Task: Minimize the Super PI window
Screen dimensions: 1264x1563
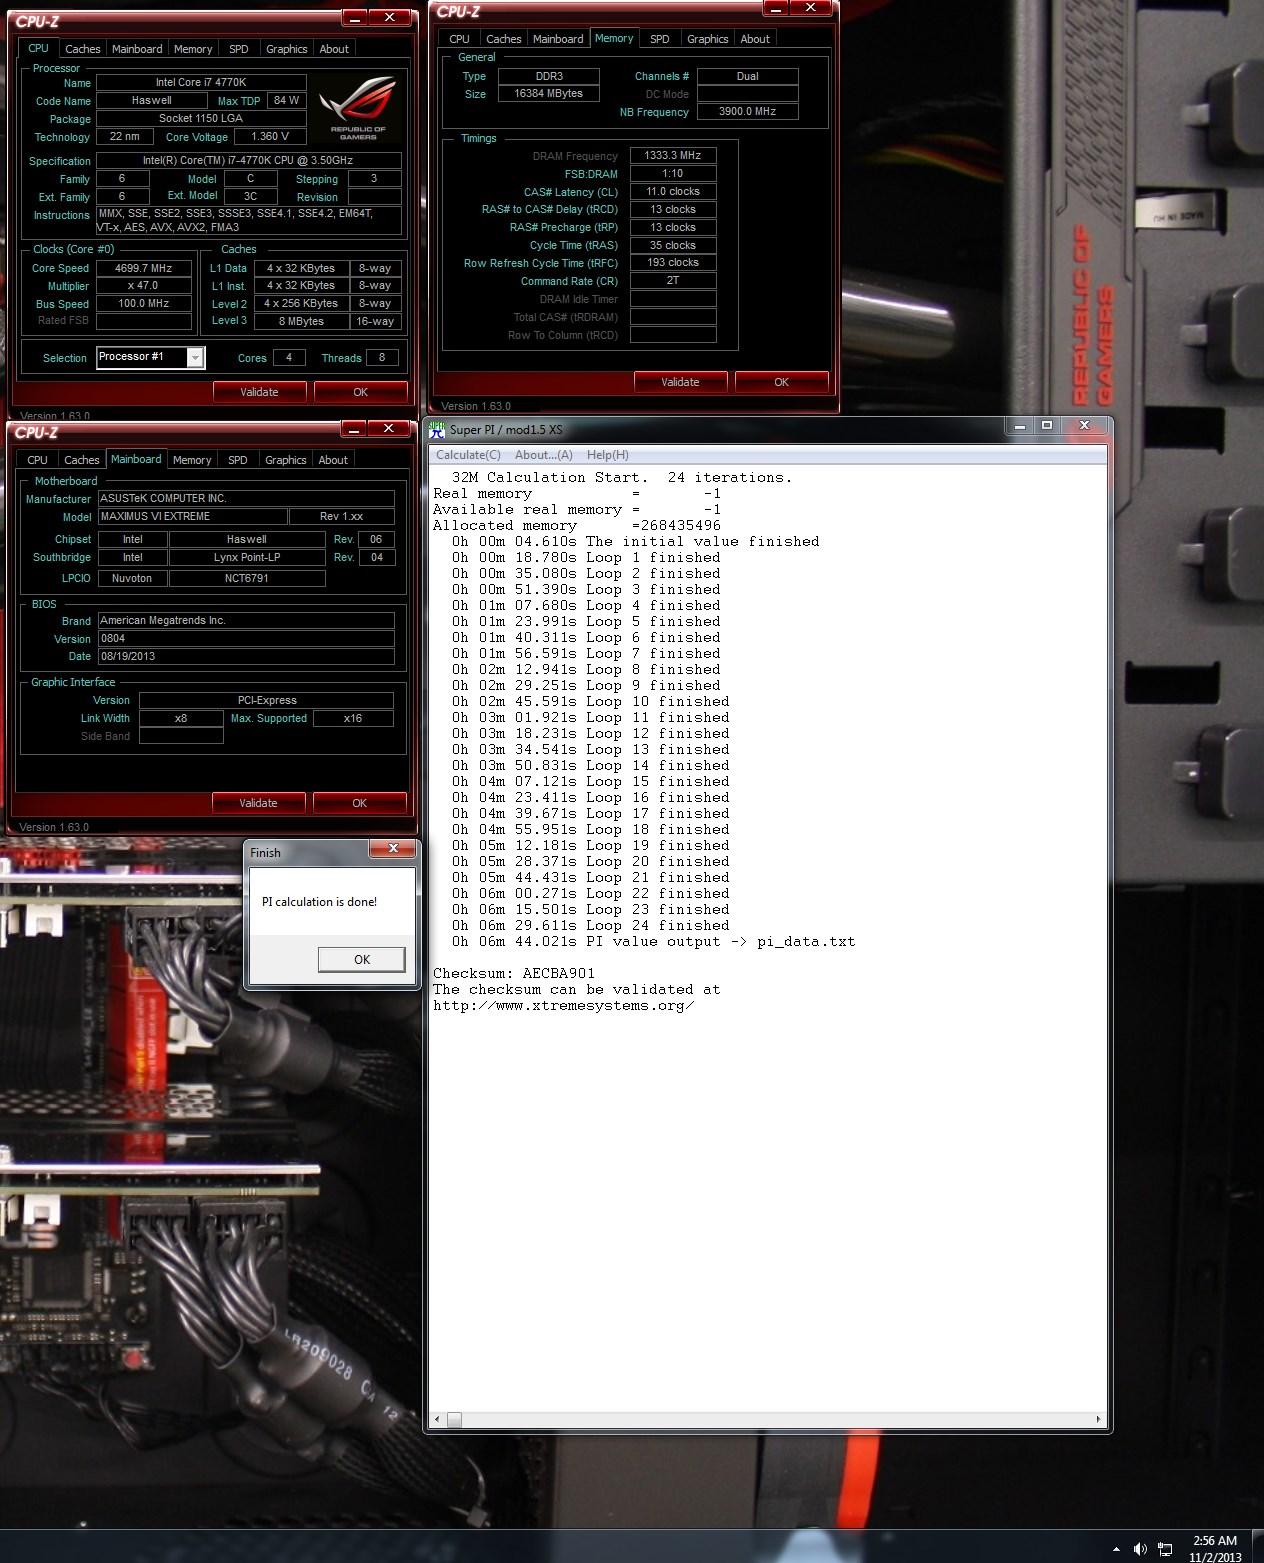Action: coord(1021,425)
